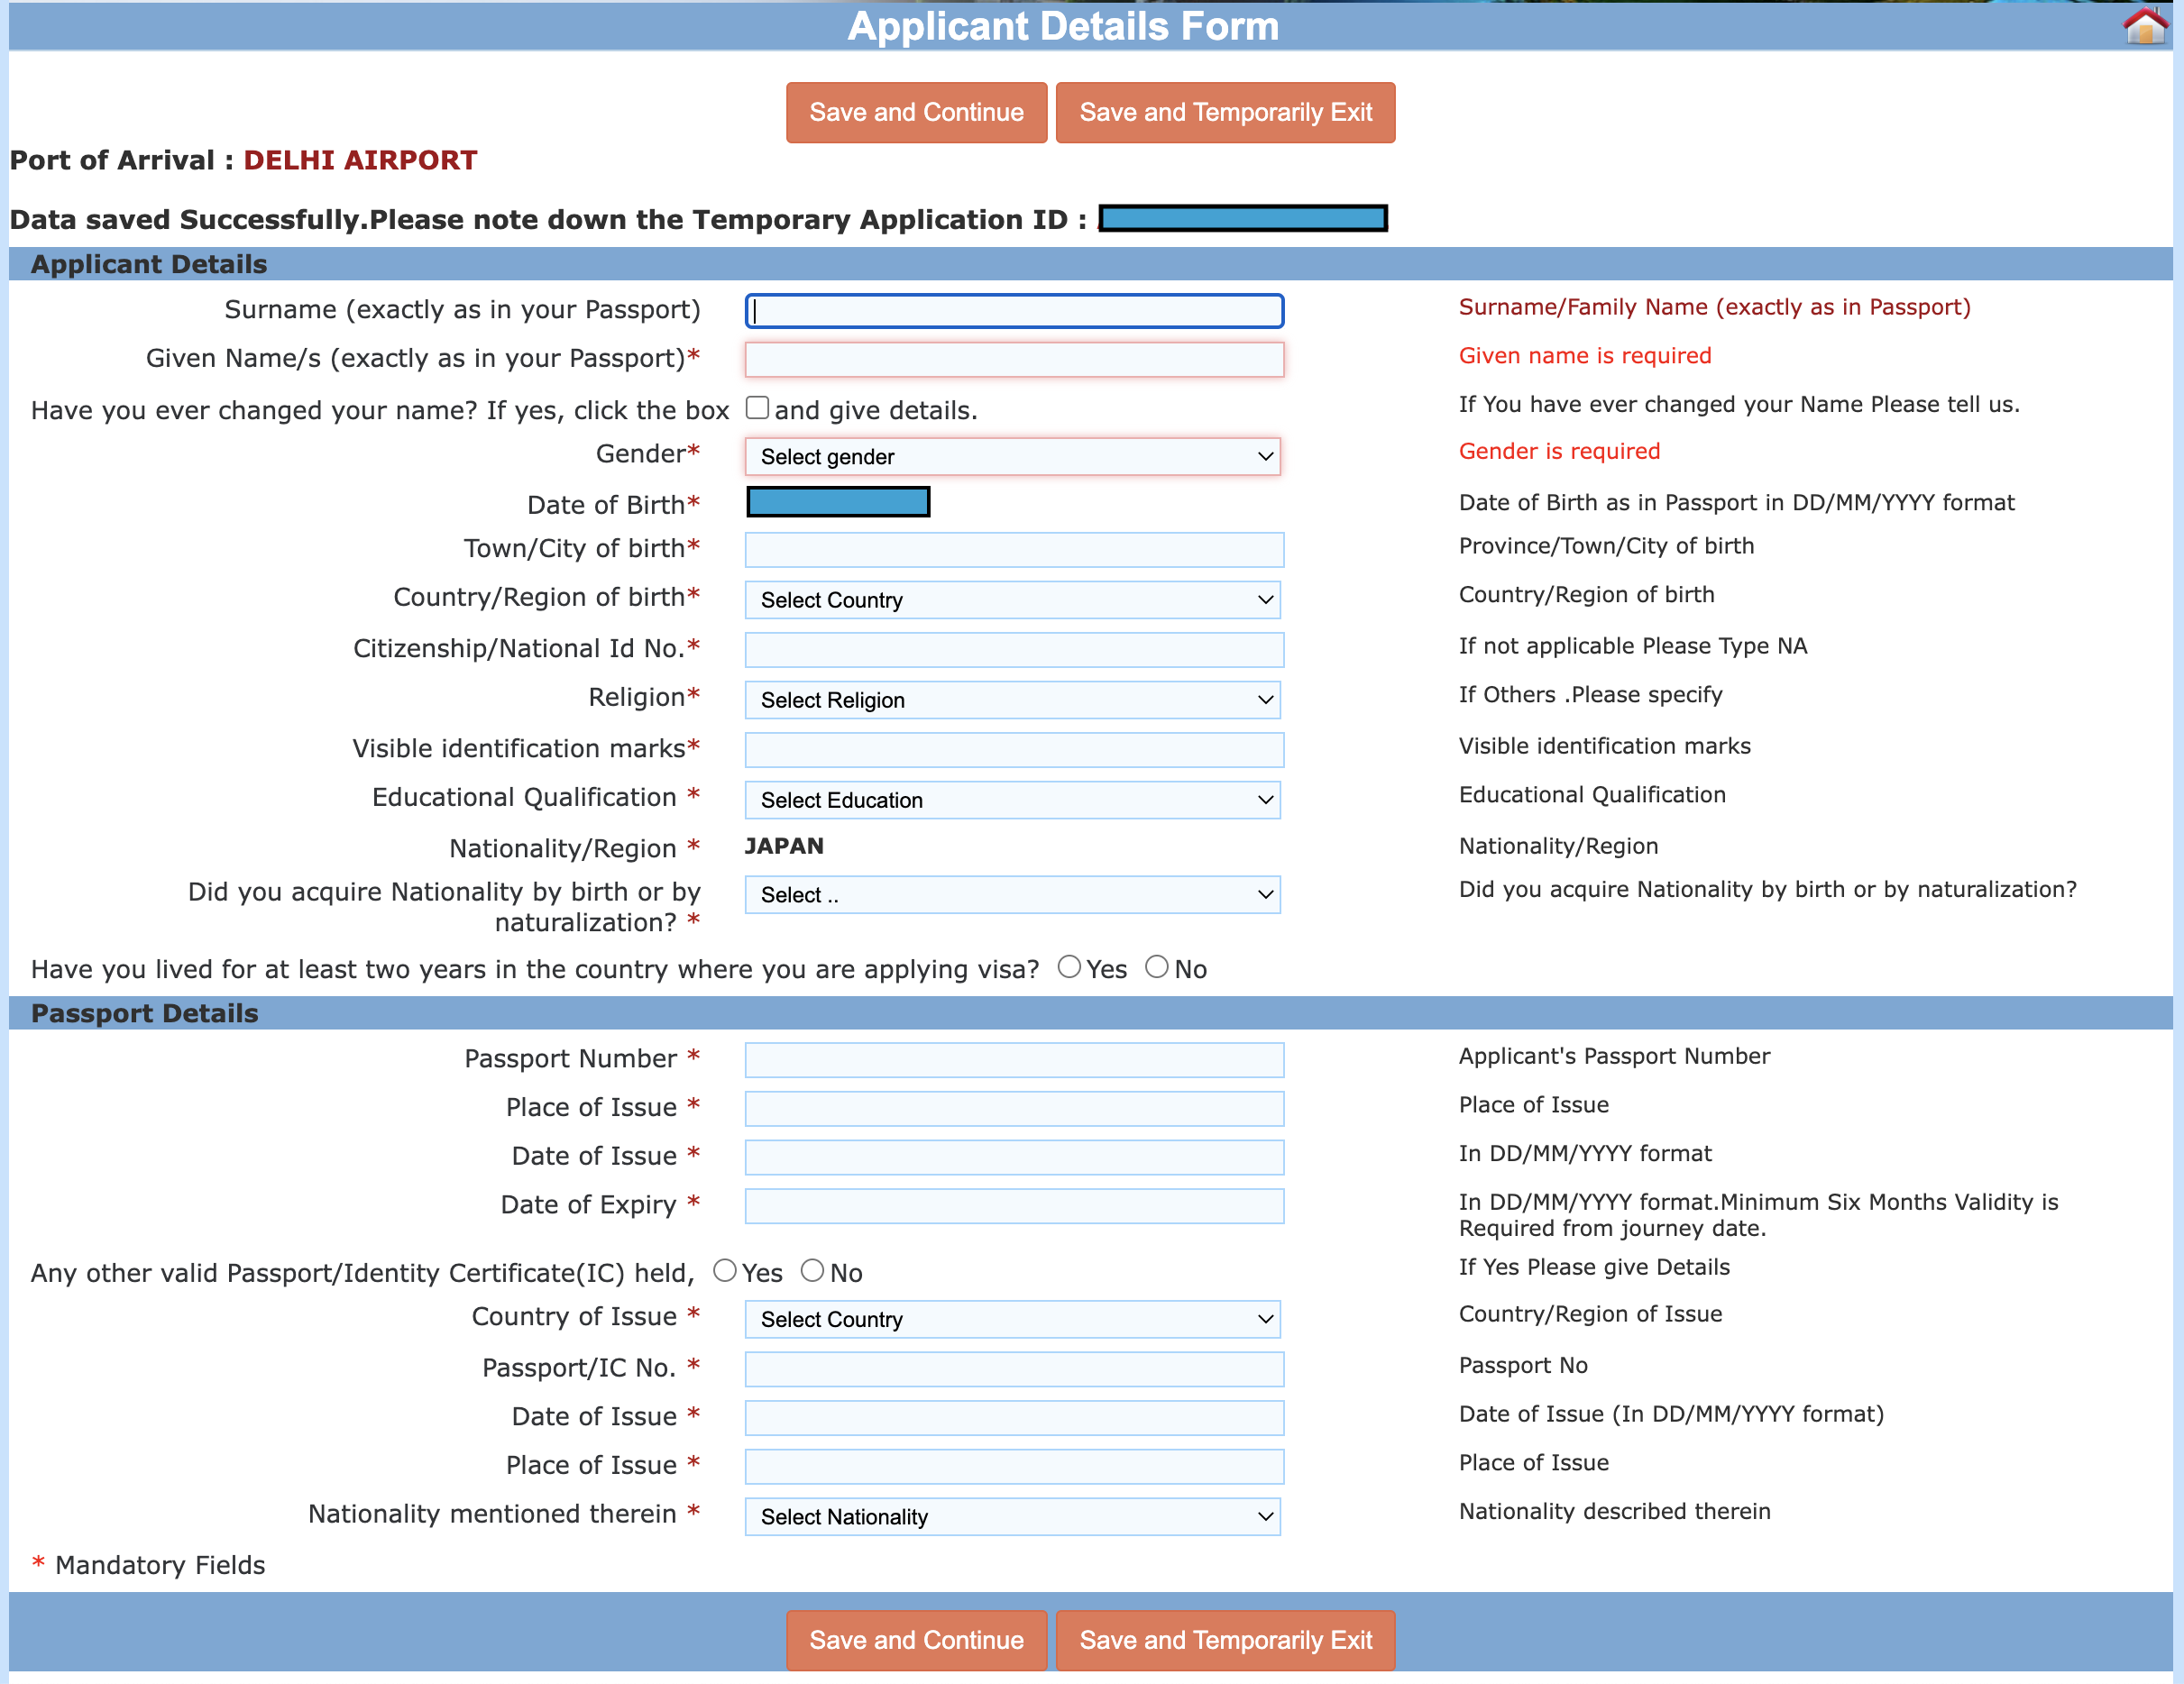This screenshot has height=1684, width=2184.
Task: Click the home icon at top right
Action: (2144, 26)
